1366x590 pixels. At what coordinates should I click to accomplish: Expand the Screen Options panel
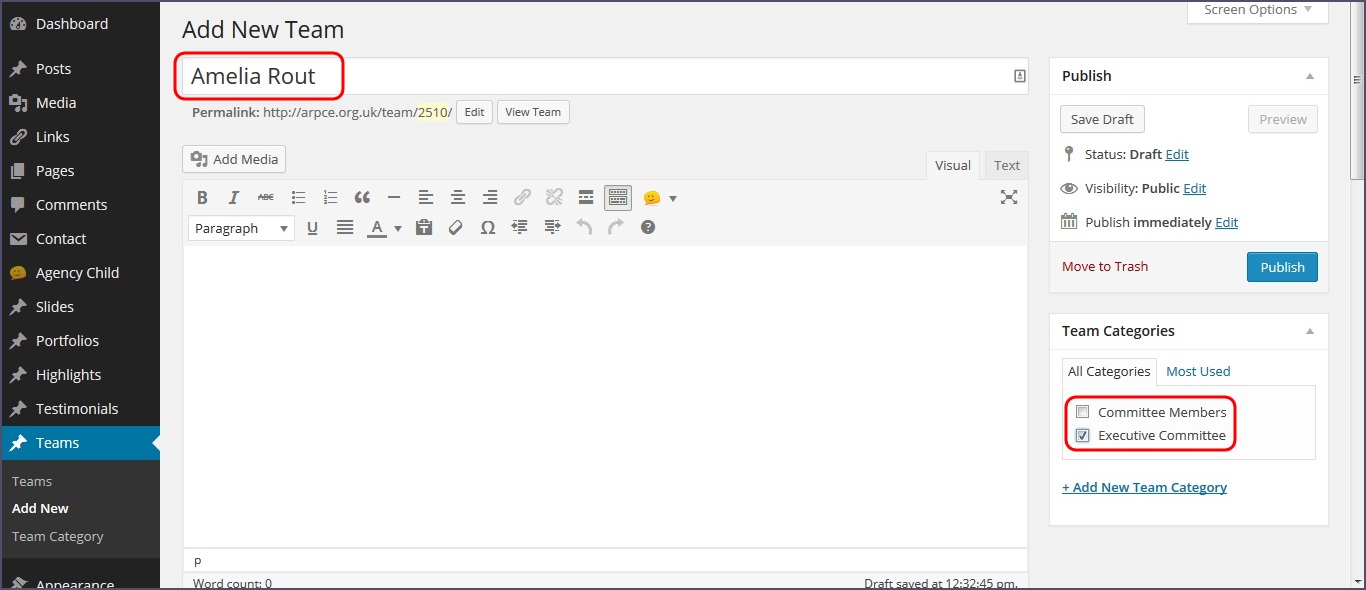(x=1257, y=10)
